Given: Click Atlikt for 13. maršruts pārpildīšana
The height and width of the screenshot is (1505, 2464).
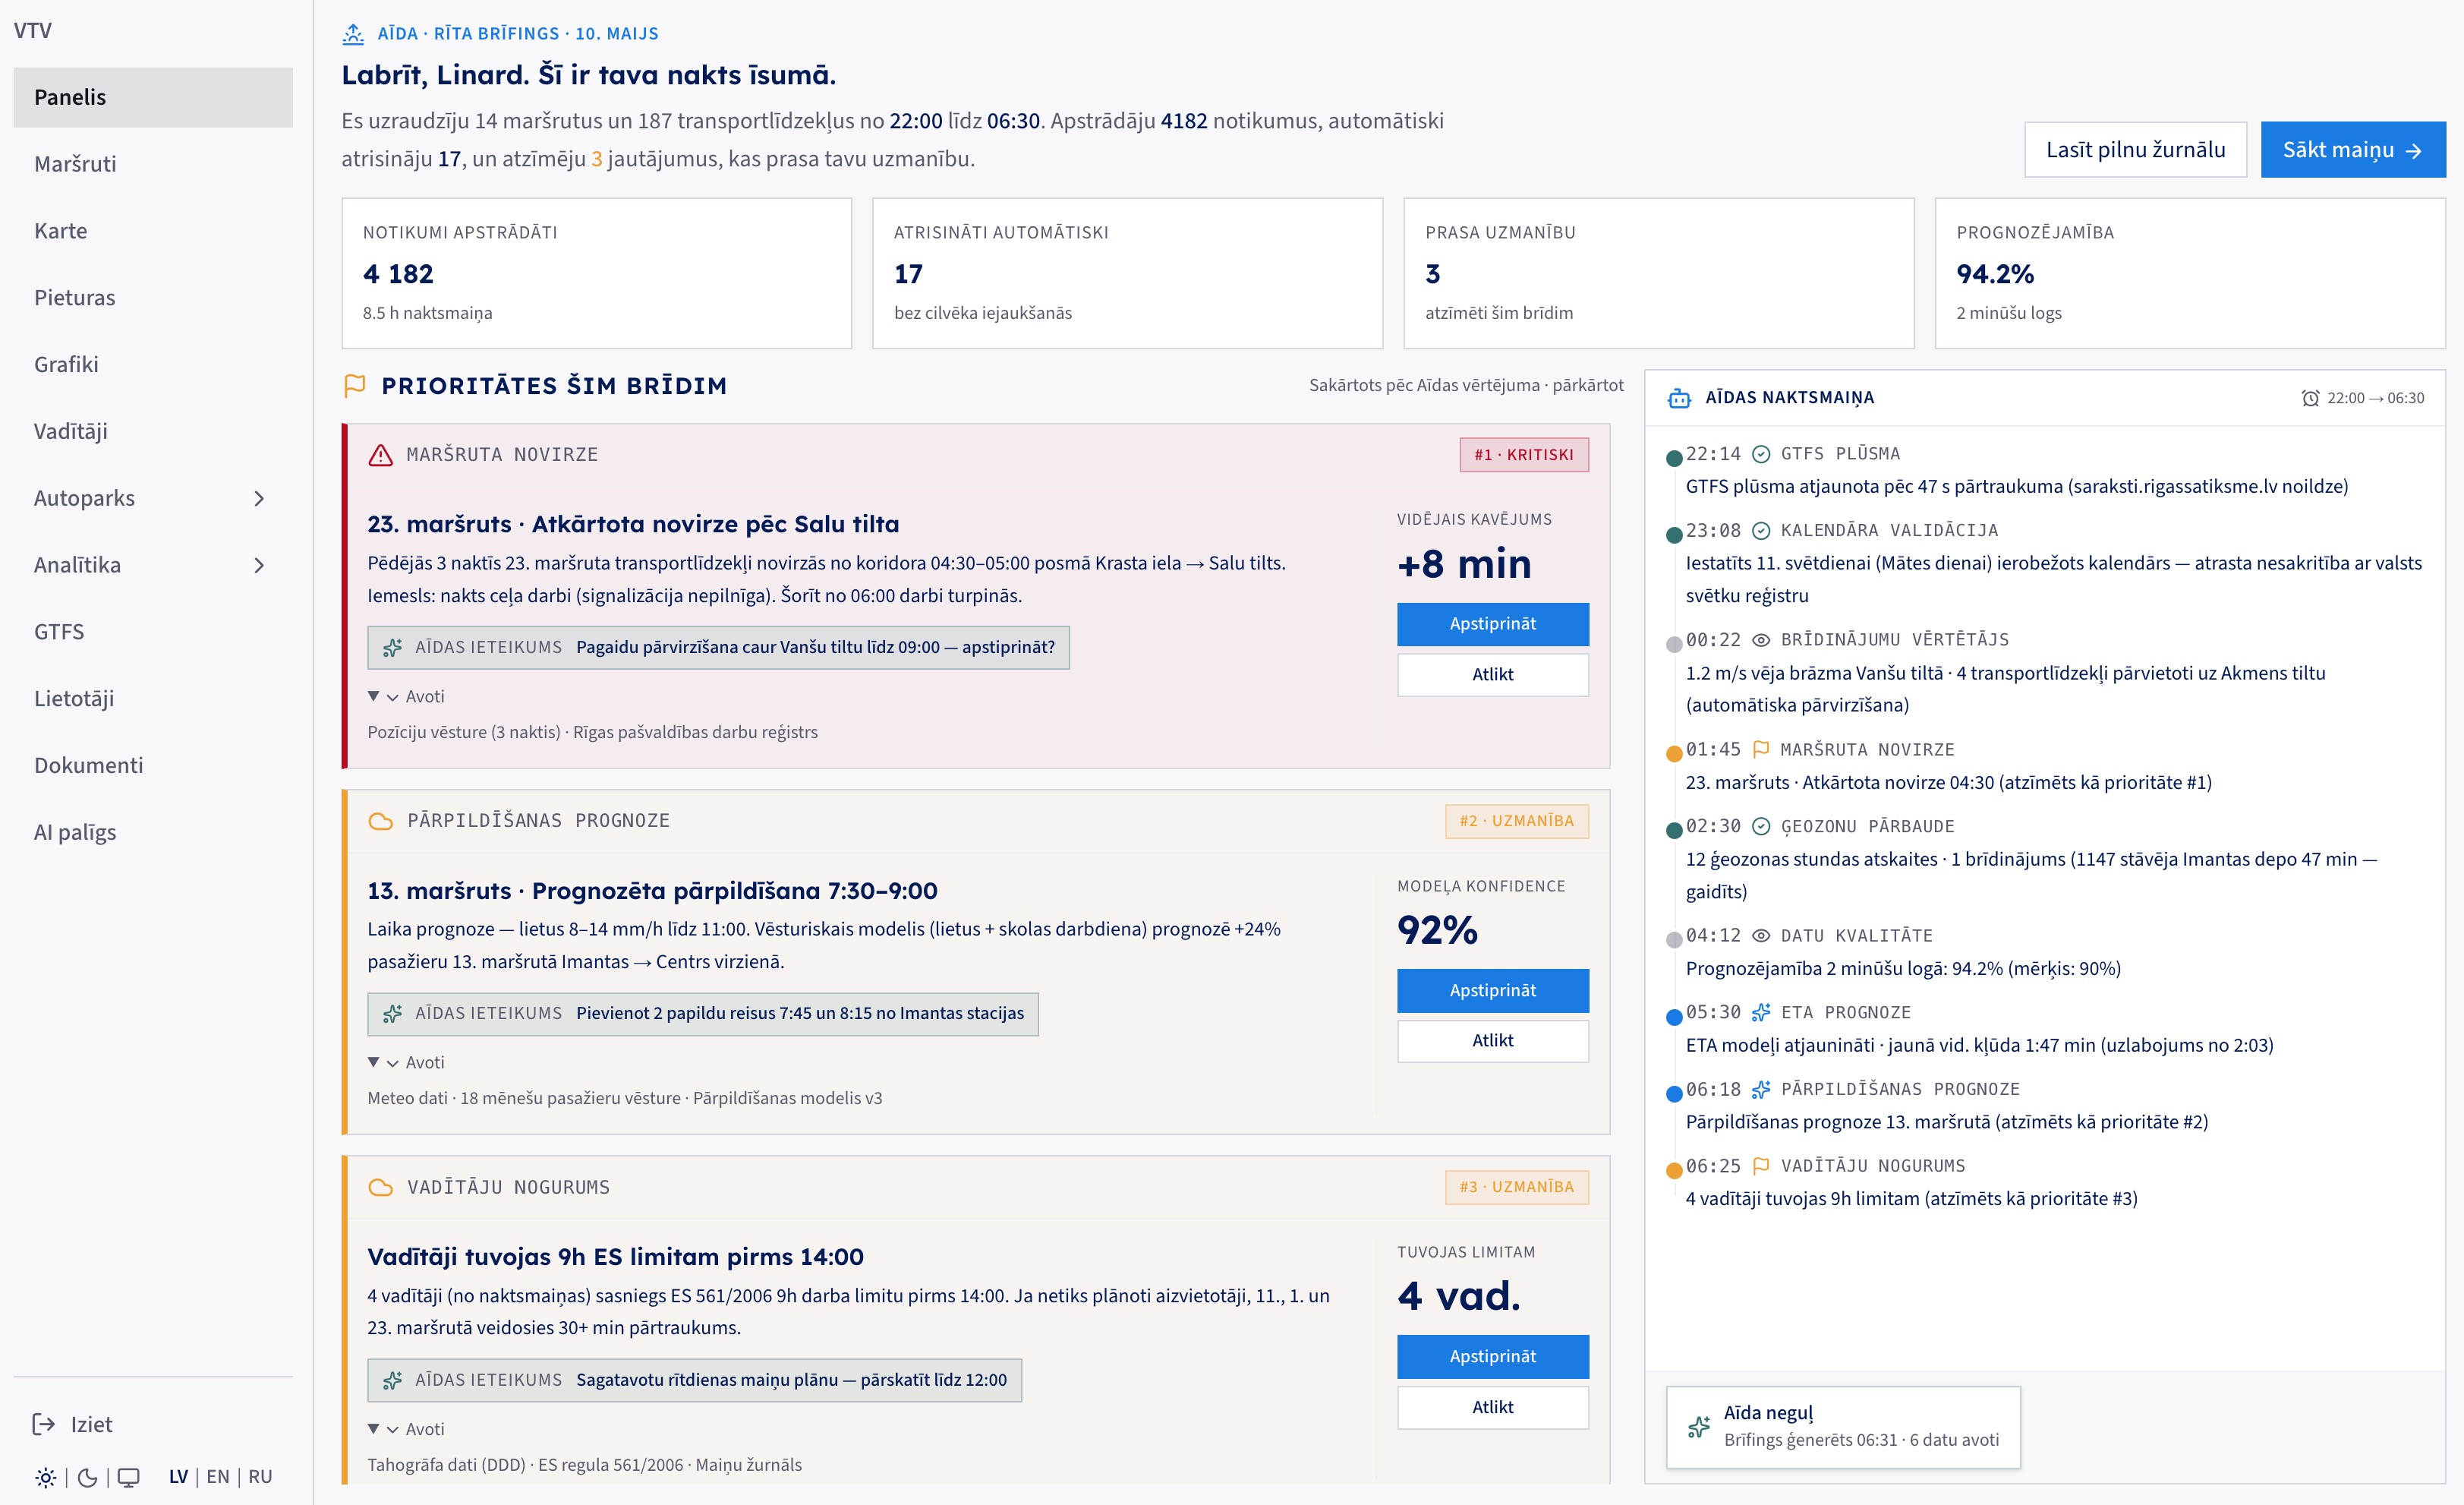Looking at the screenshot, I should 1492,1041.
